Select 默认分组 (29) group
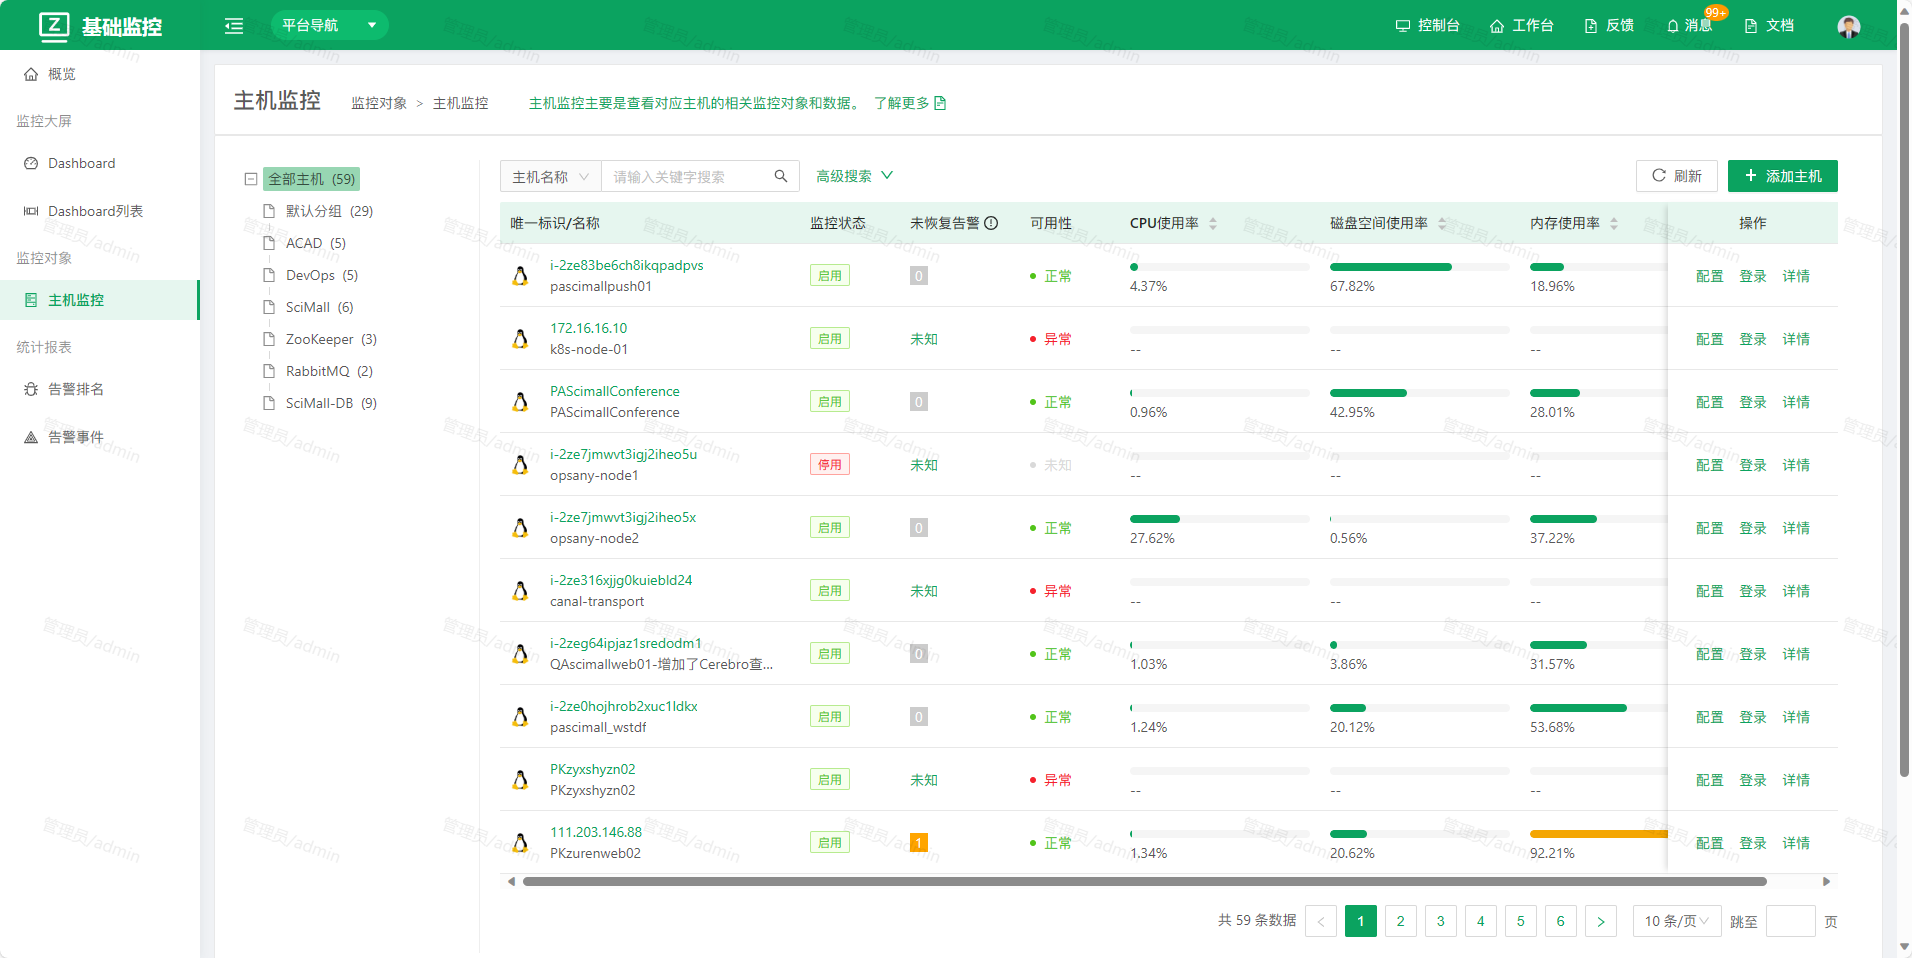The width and height of the screenshot is (1912, 958). (x=329, y=211)
